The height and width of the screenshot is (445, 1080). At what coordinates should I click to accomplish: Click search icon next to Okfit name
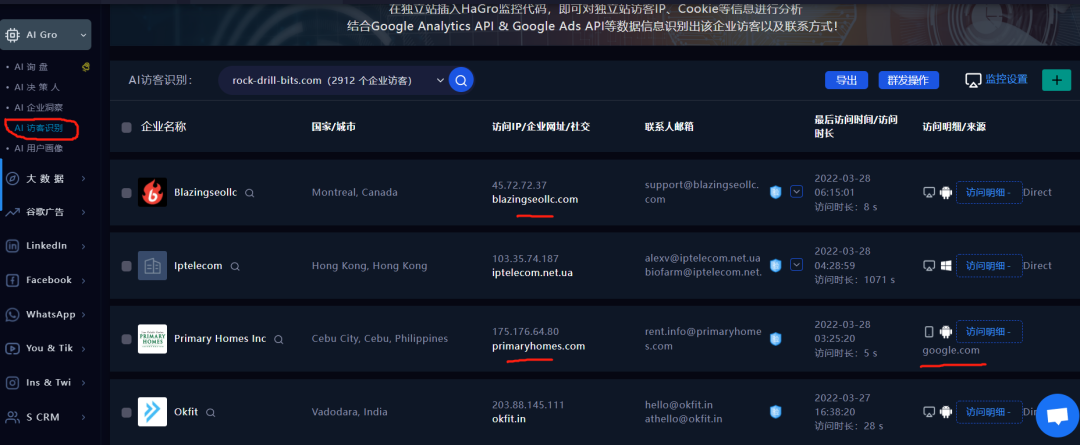coord(211,413)
